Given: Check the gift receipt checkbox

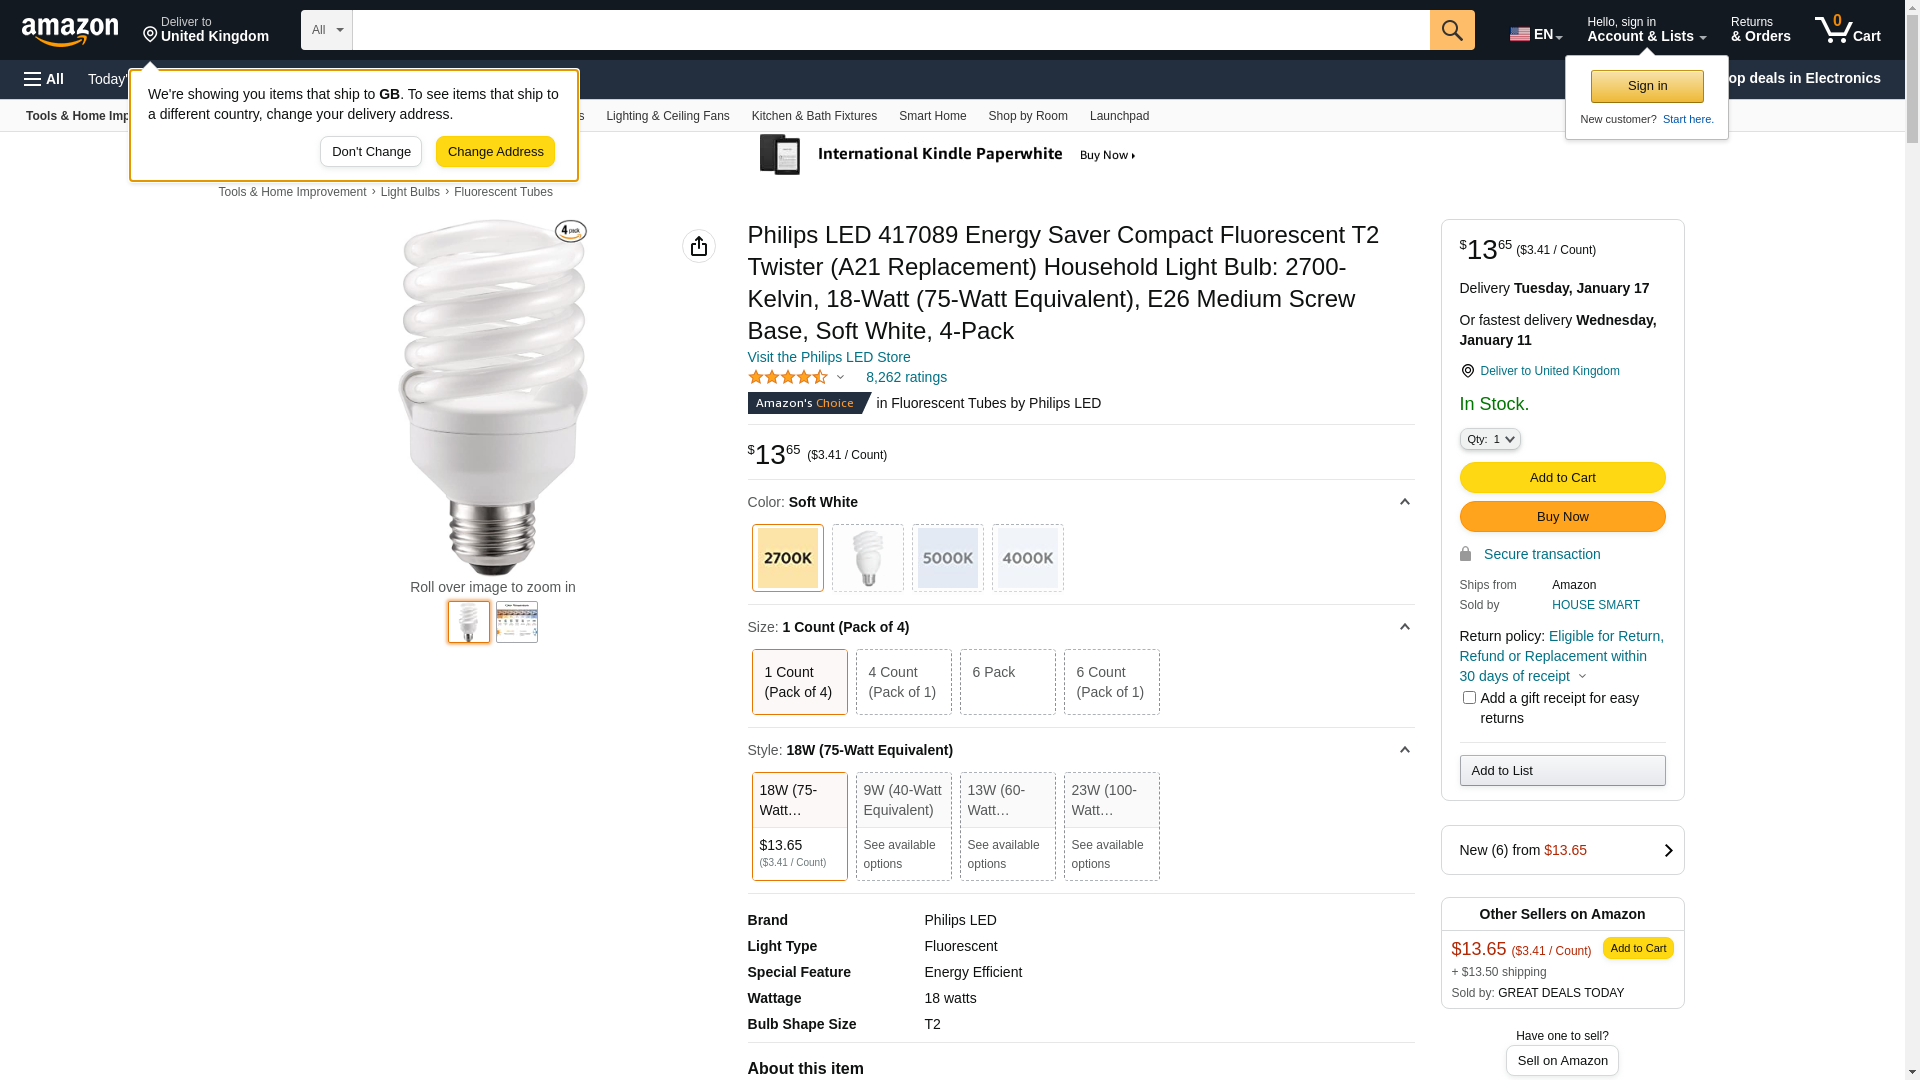Looking at the screenshot, I should [1469, 698].
